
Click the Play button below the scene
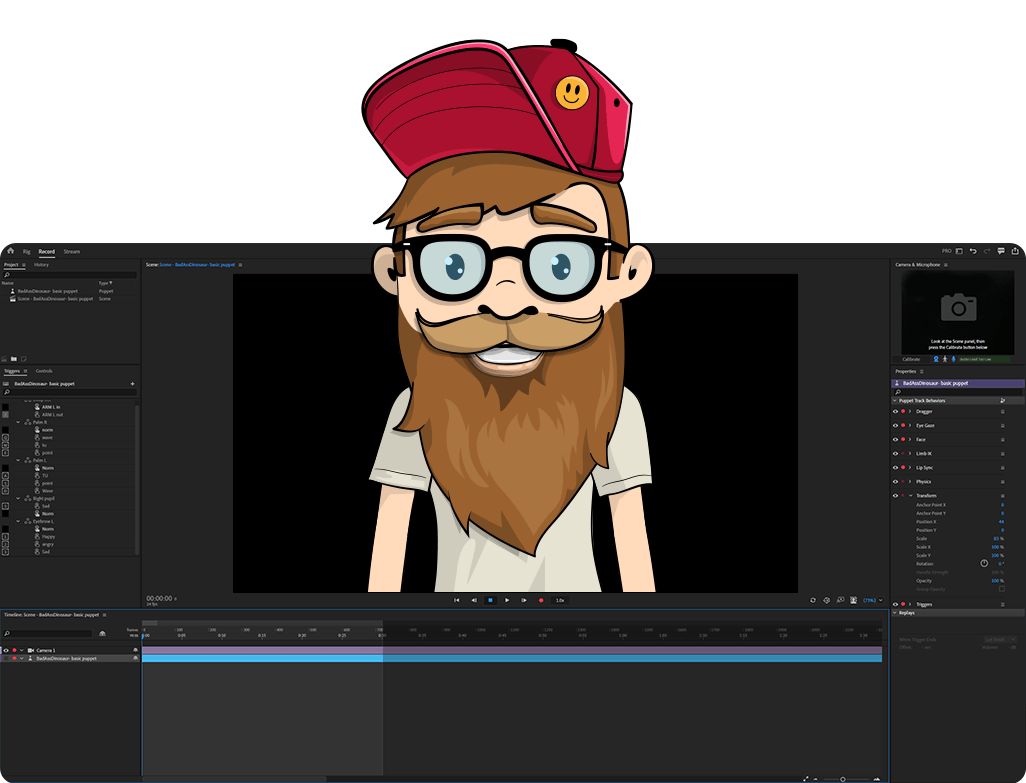pos(507,600)
